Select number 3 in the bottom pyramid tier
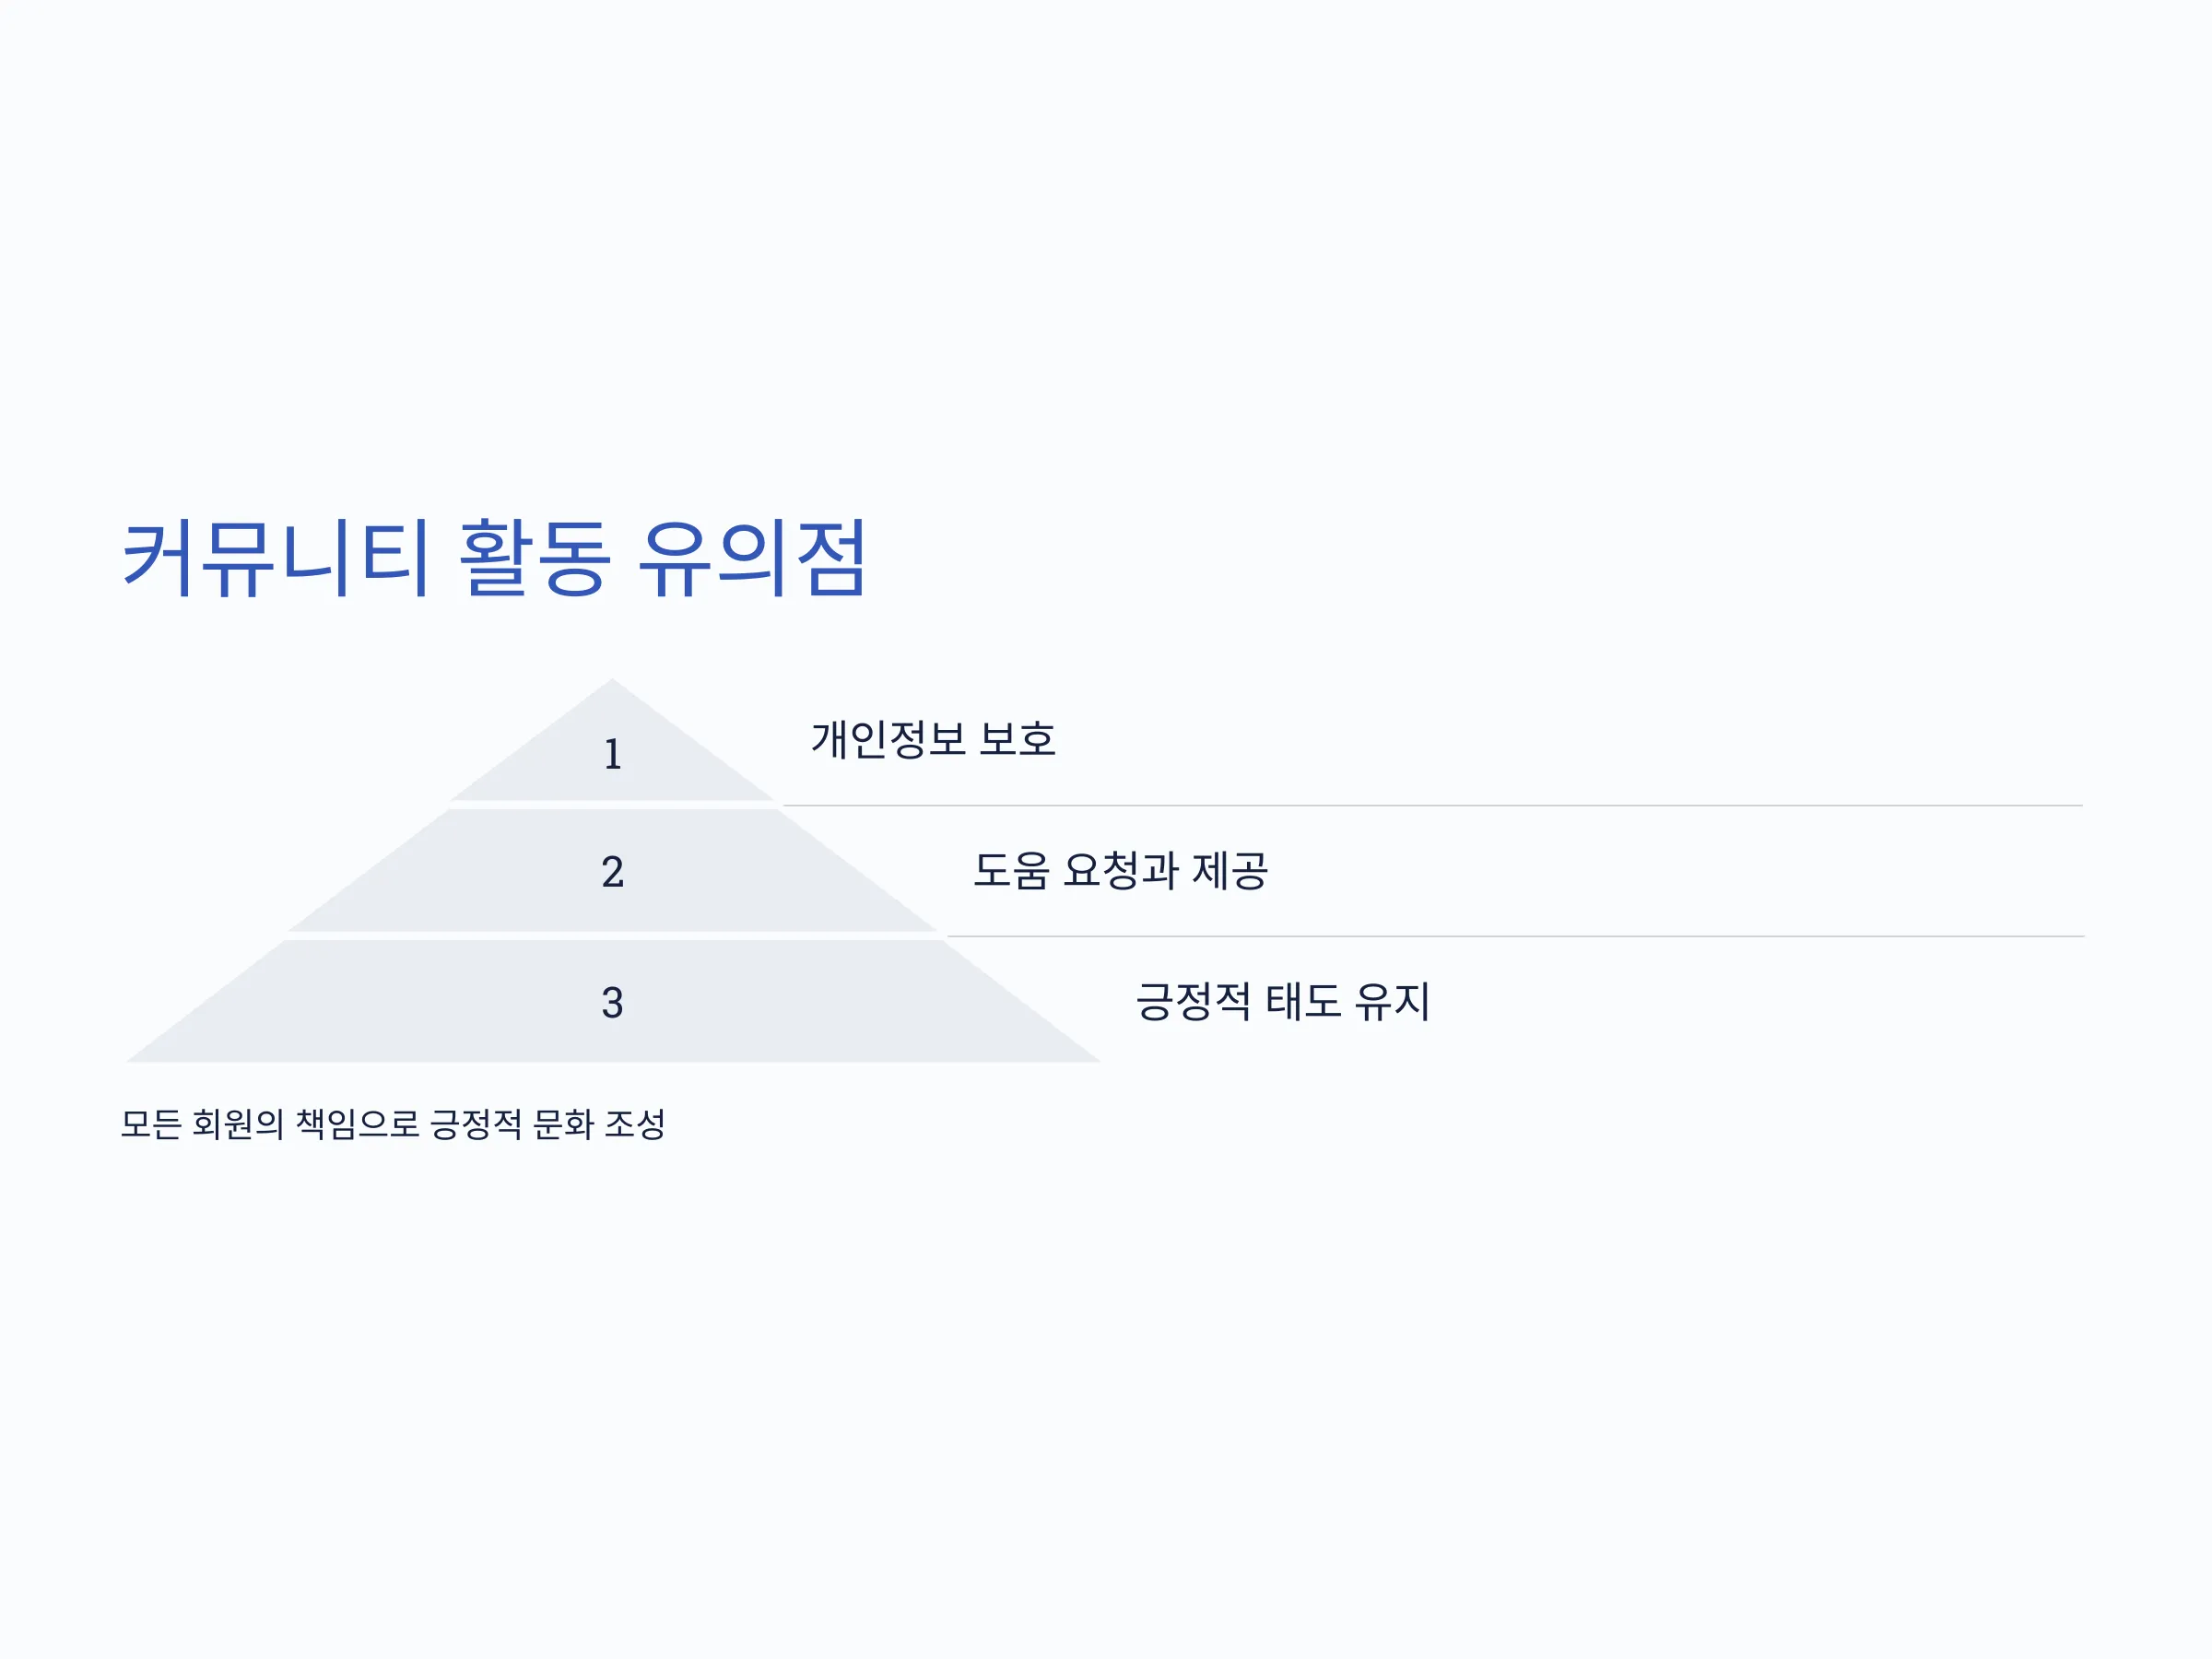Viewport: 2212px width, 1659px height. [613, 1002]
